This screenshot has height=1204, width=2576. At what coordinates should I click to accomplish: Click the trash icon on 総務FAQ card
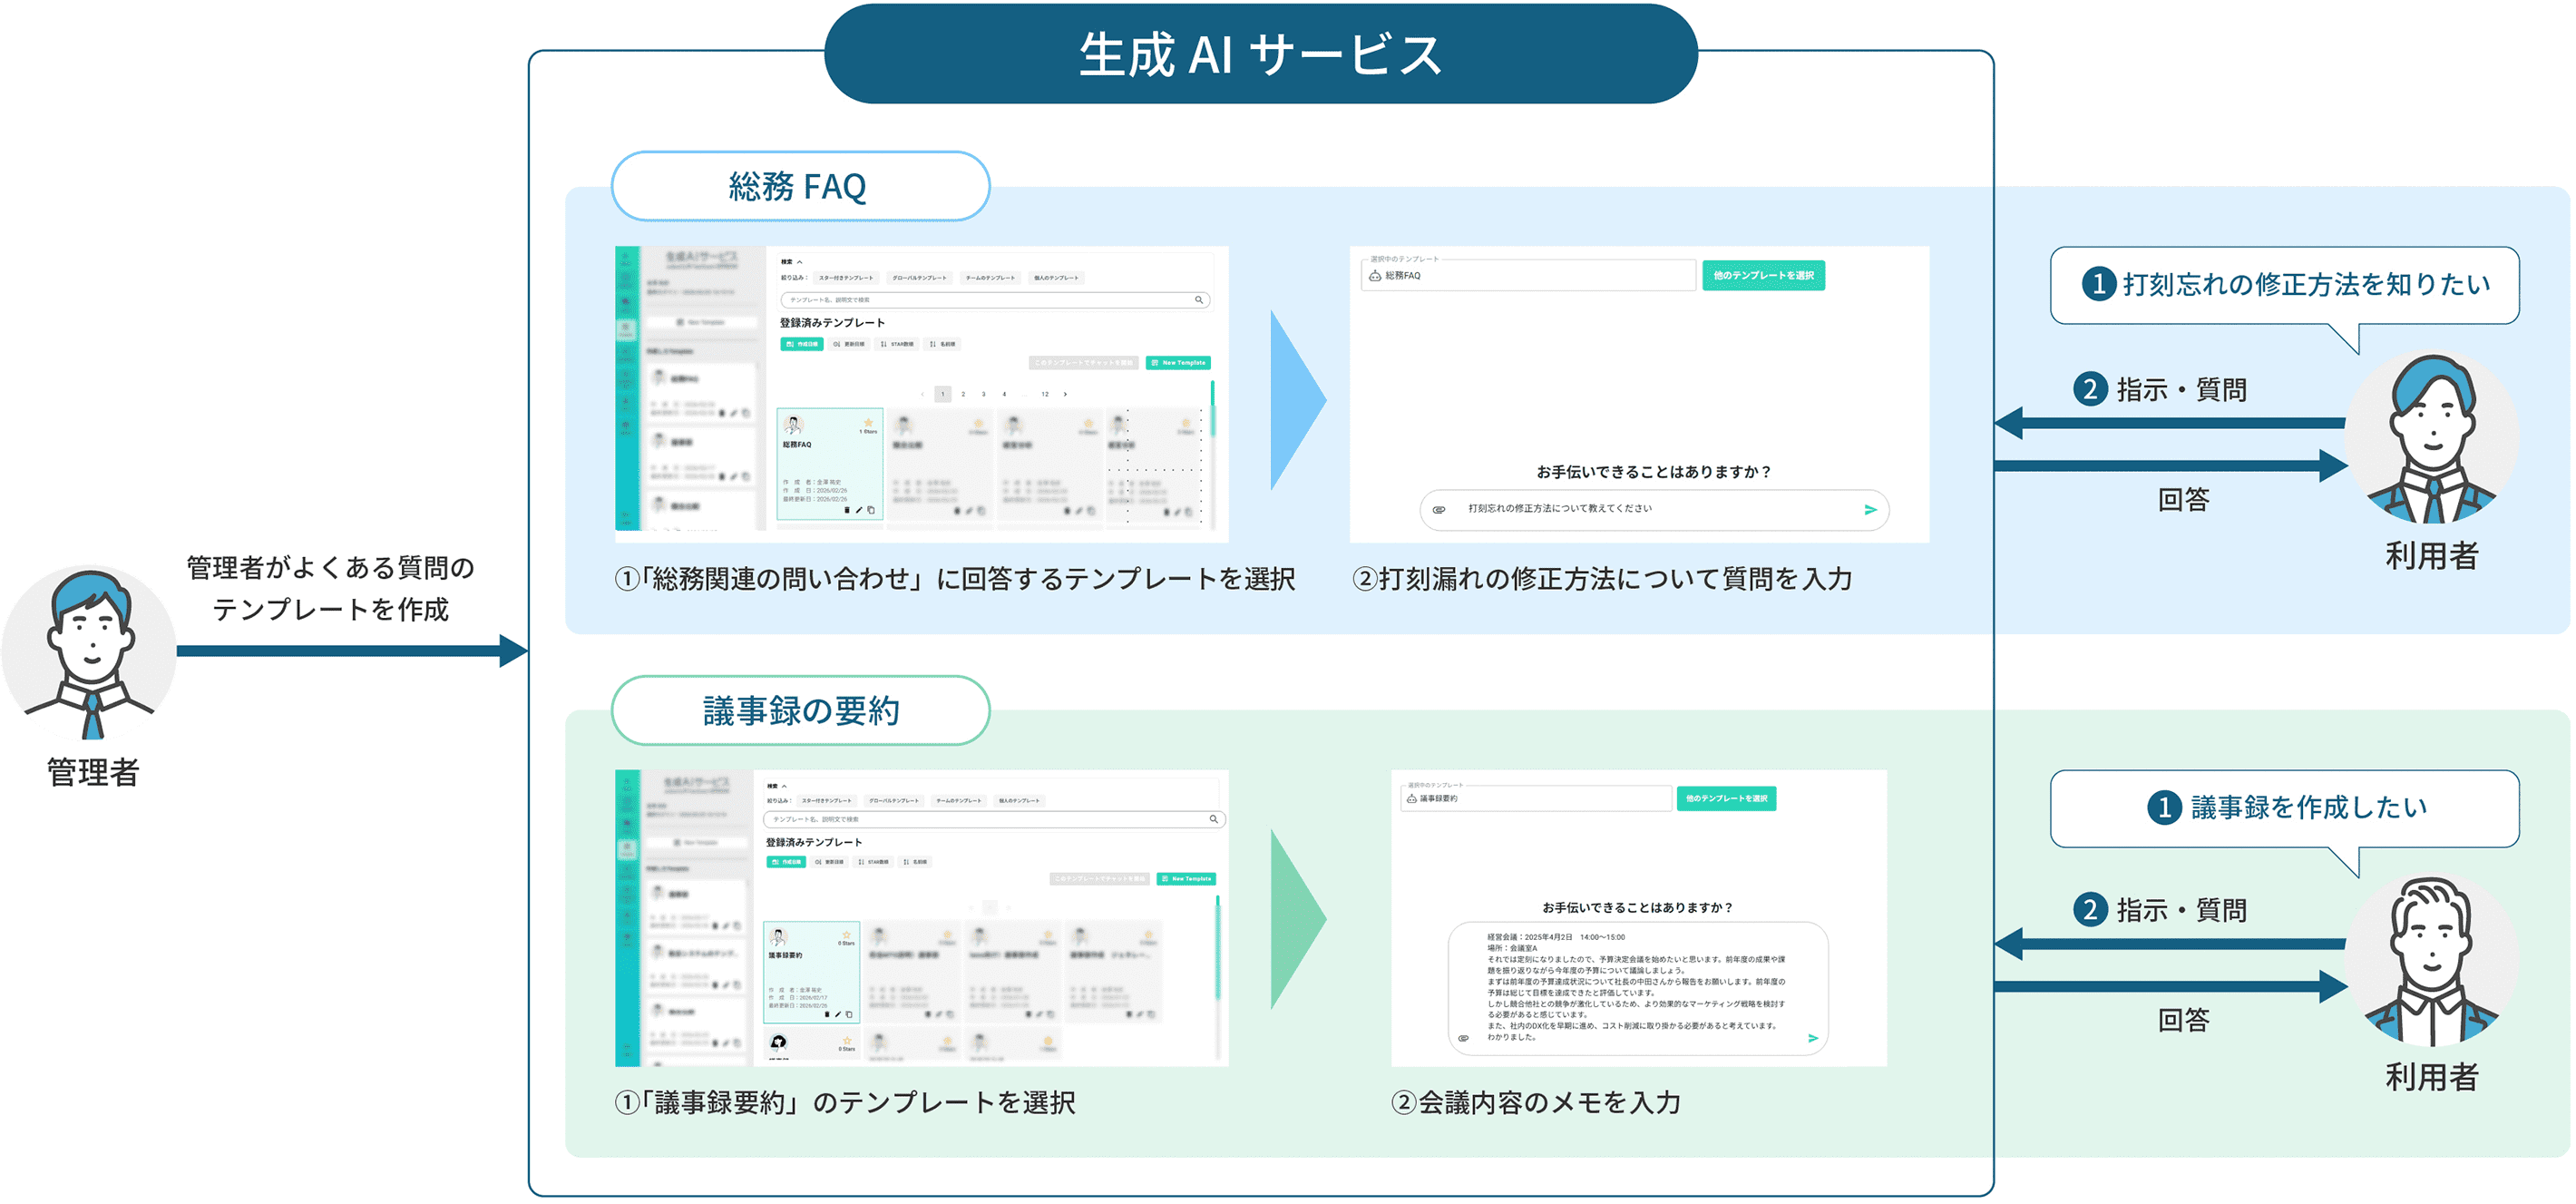847,510
